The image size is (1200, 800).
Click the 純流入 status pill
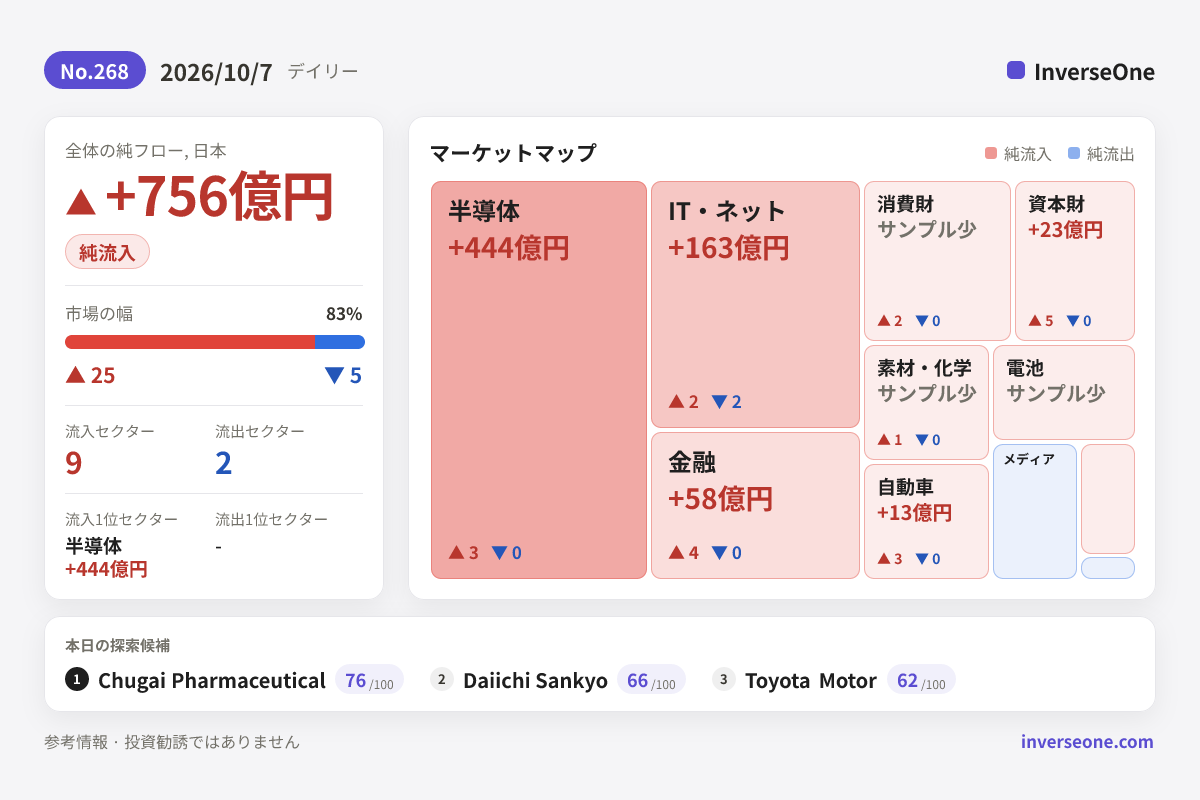coord(107,252)
